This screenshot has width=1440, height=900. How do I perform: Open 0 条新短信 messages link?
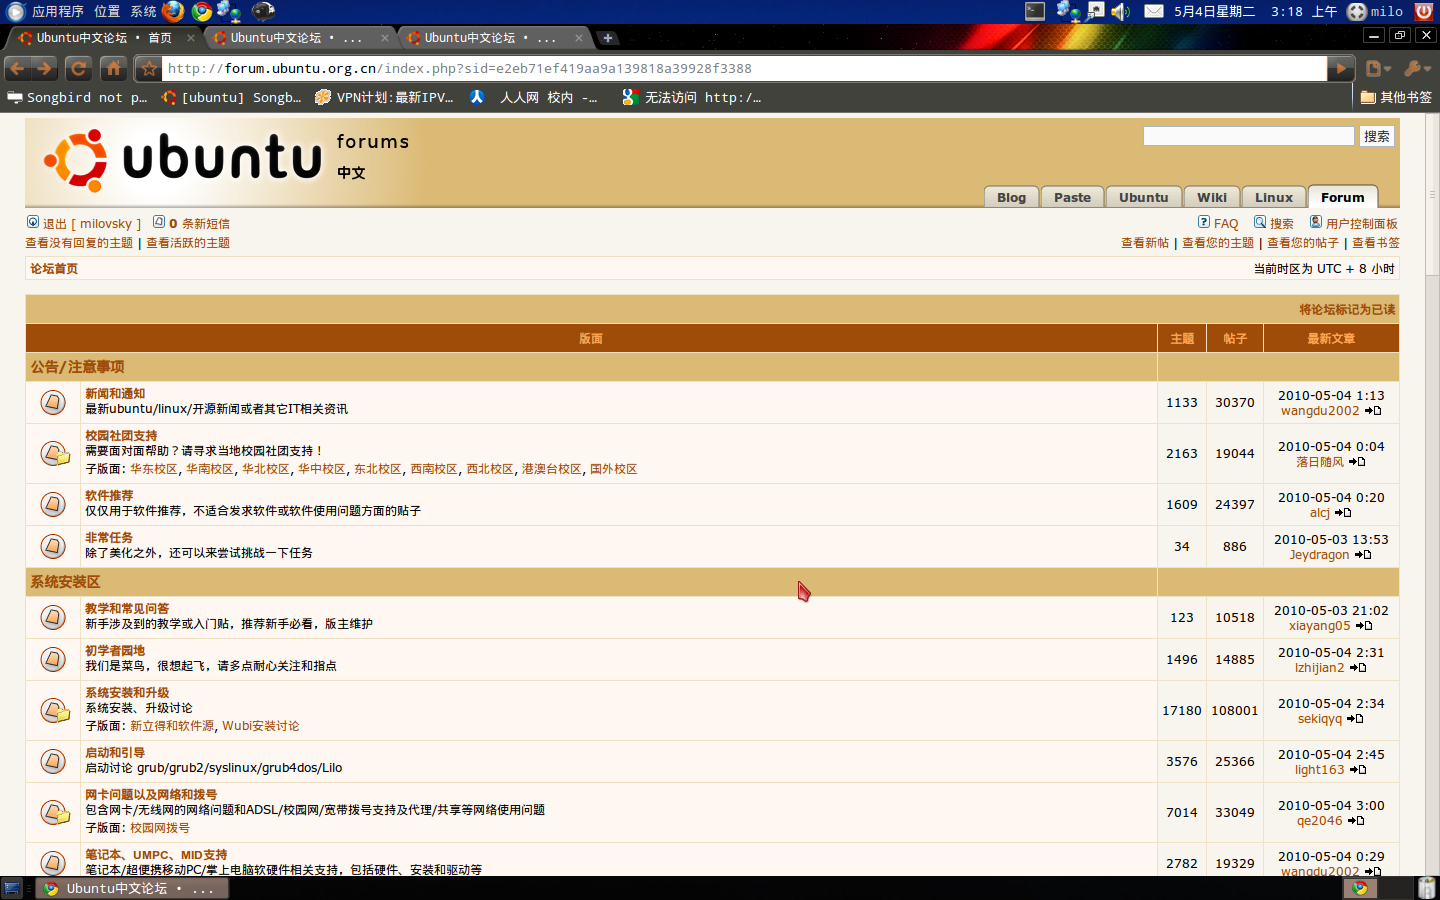tap(199, 224)
